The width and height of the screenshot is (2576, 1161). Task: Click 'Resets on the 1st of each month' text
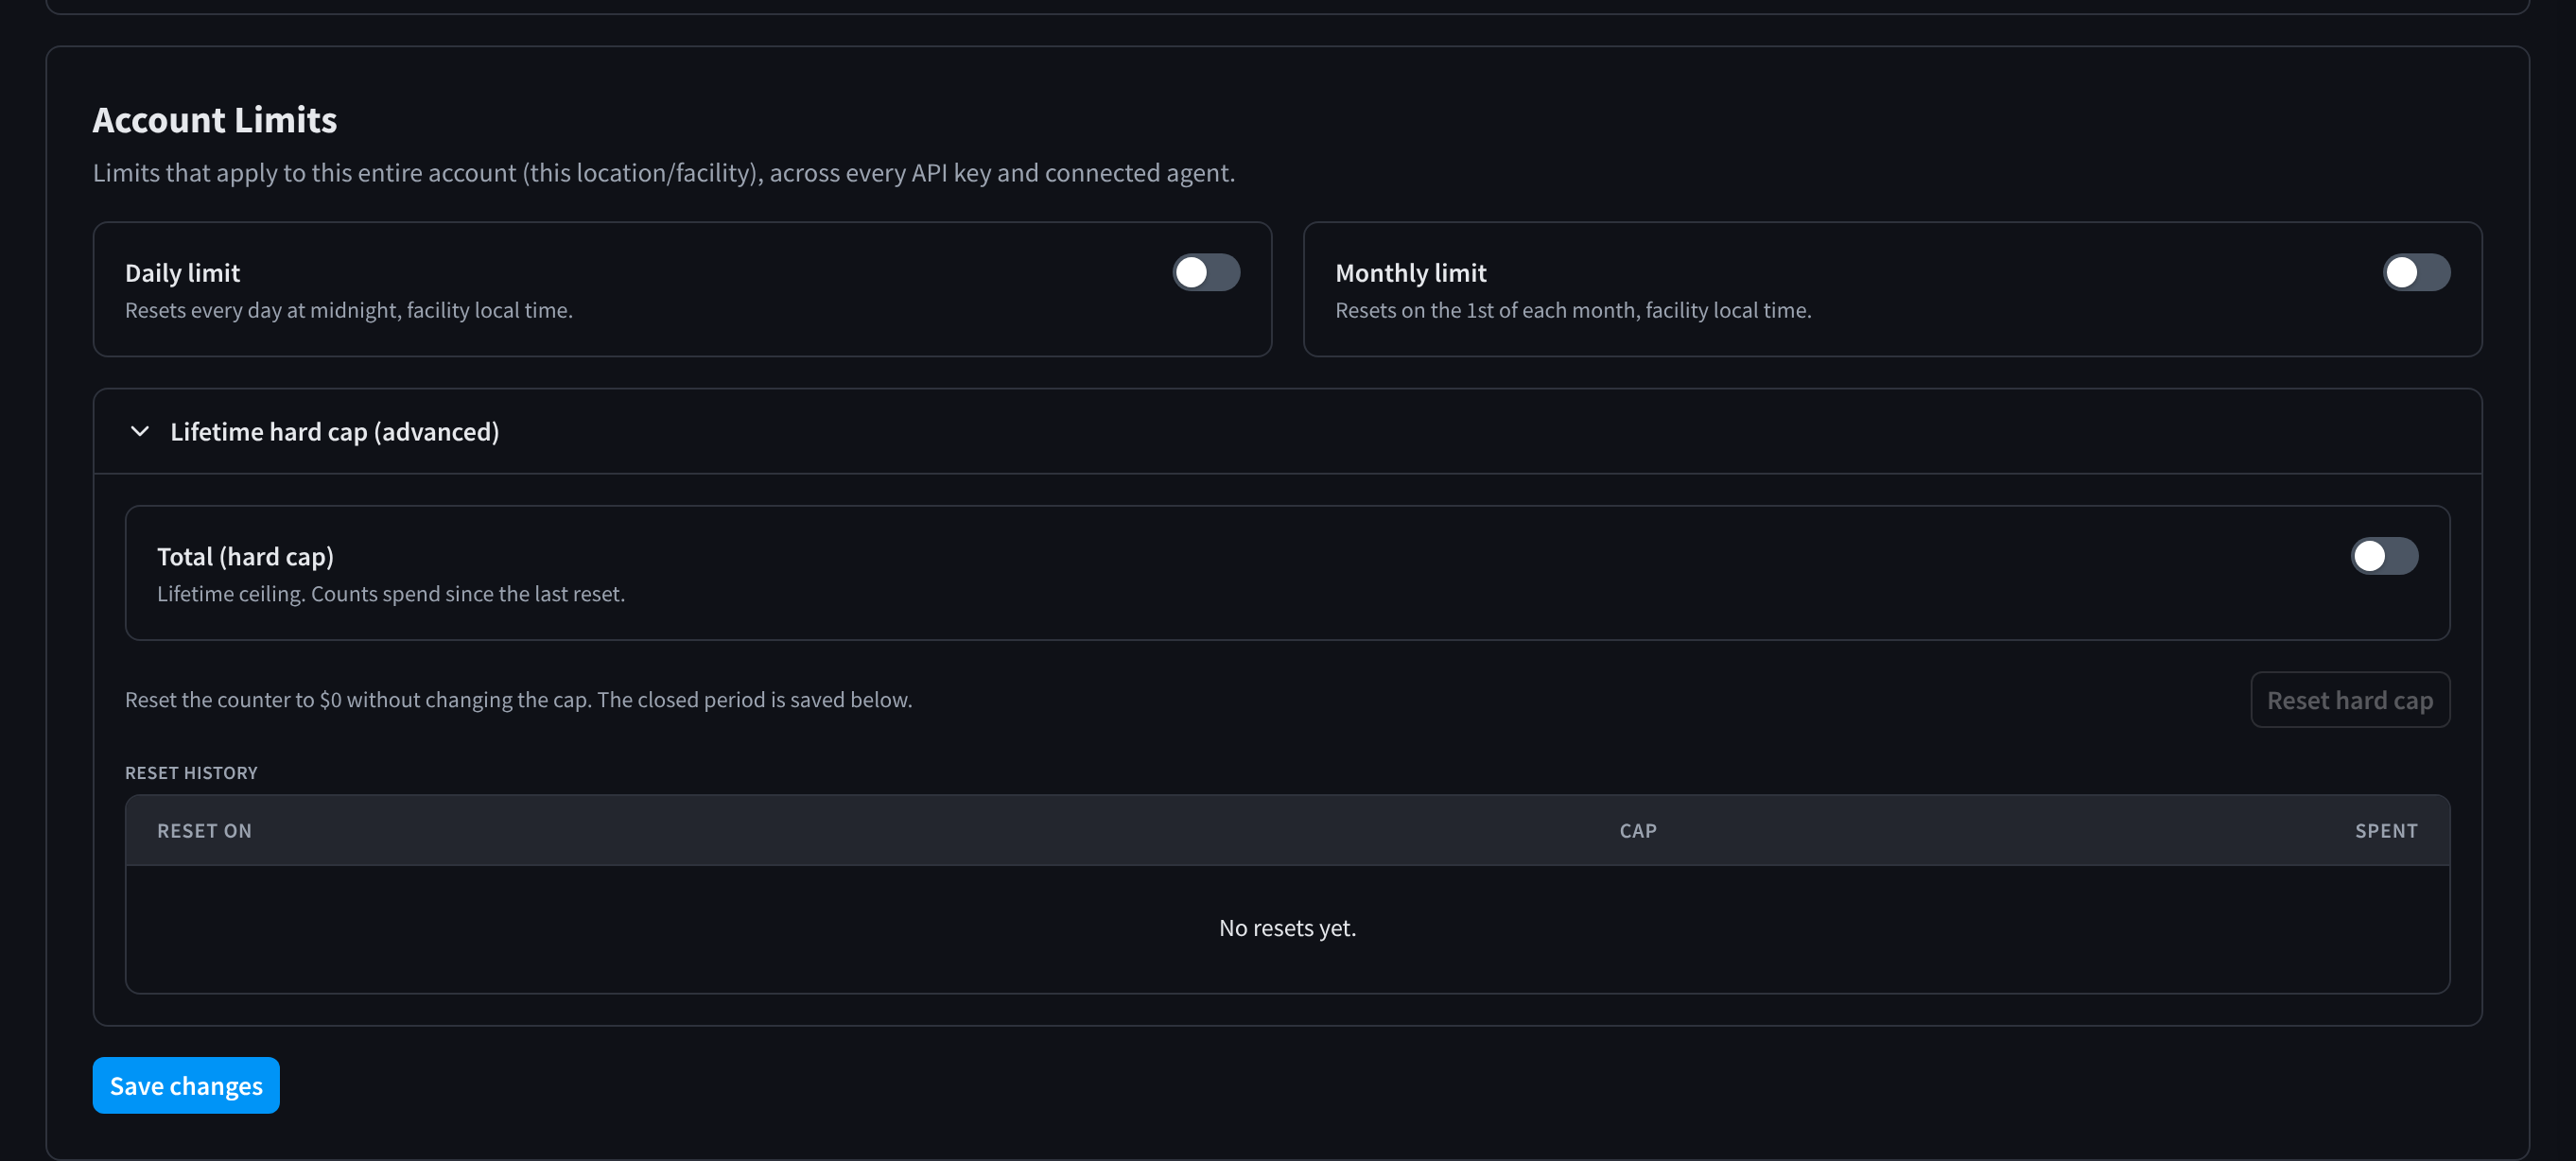pyautogui.click(x=1573, y=310)
